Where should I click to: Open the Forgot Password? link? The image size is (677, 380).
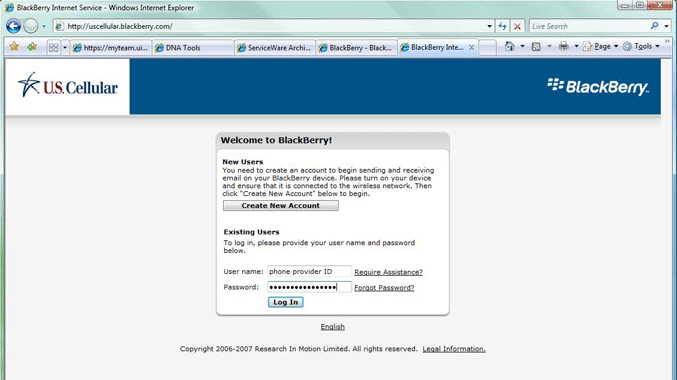click(x=384, y=288)
